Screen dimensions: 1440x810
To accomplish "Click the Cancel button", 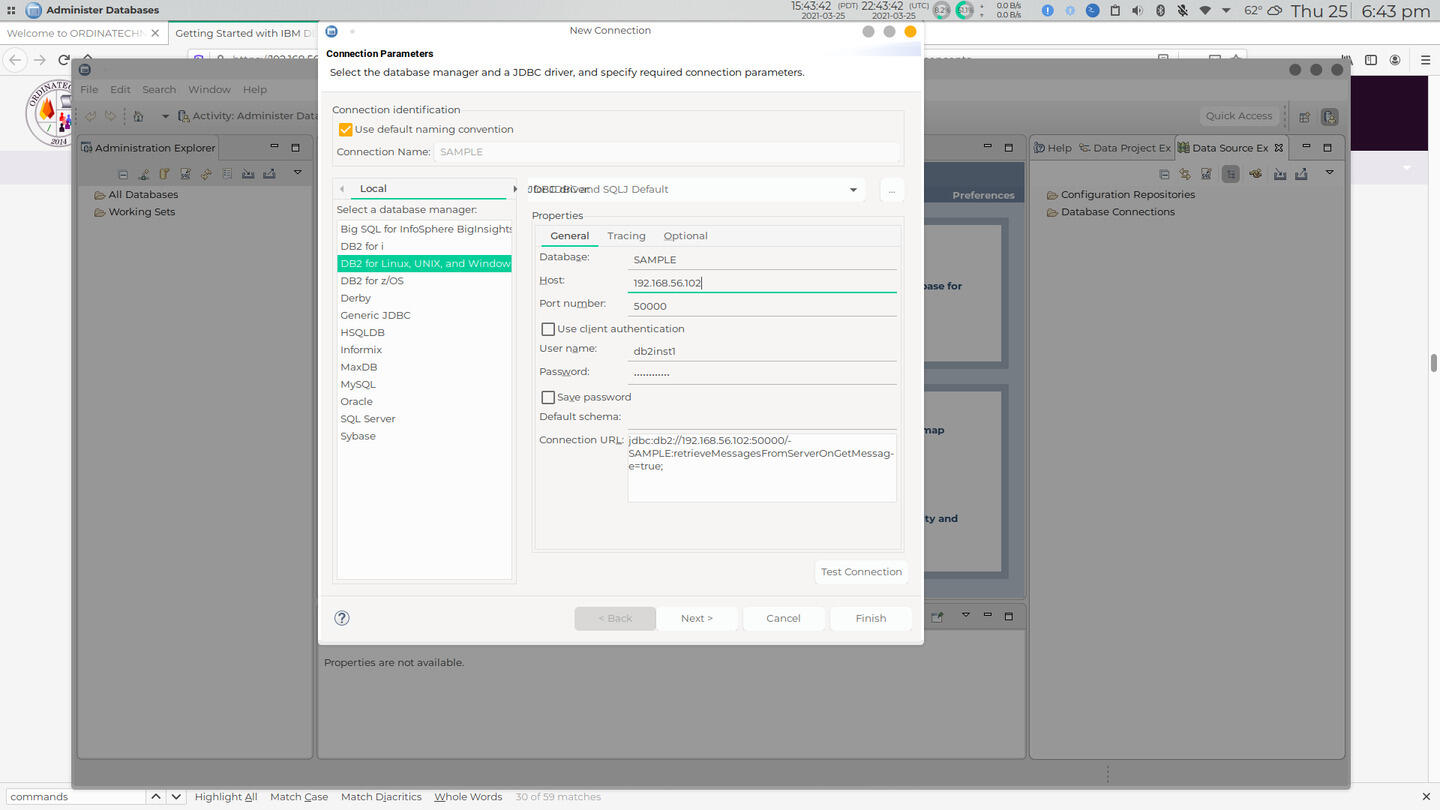I will (783, 618).
